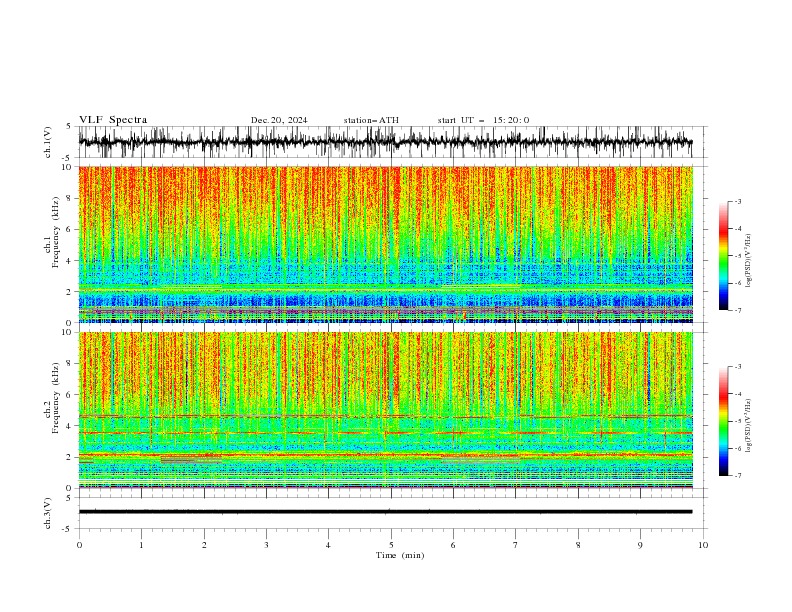Viewport: 792px width, 612px height.
Task: Click the "Time (min)" axis label
Action: [x=400, y=555]
